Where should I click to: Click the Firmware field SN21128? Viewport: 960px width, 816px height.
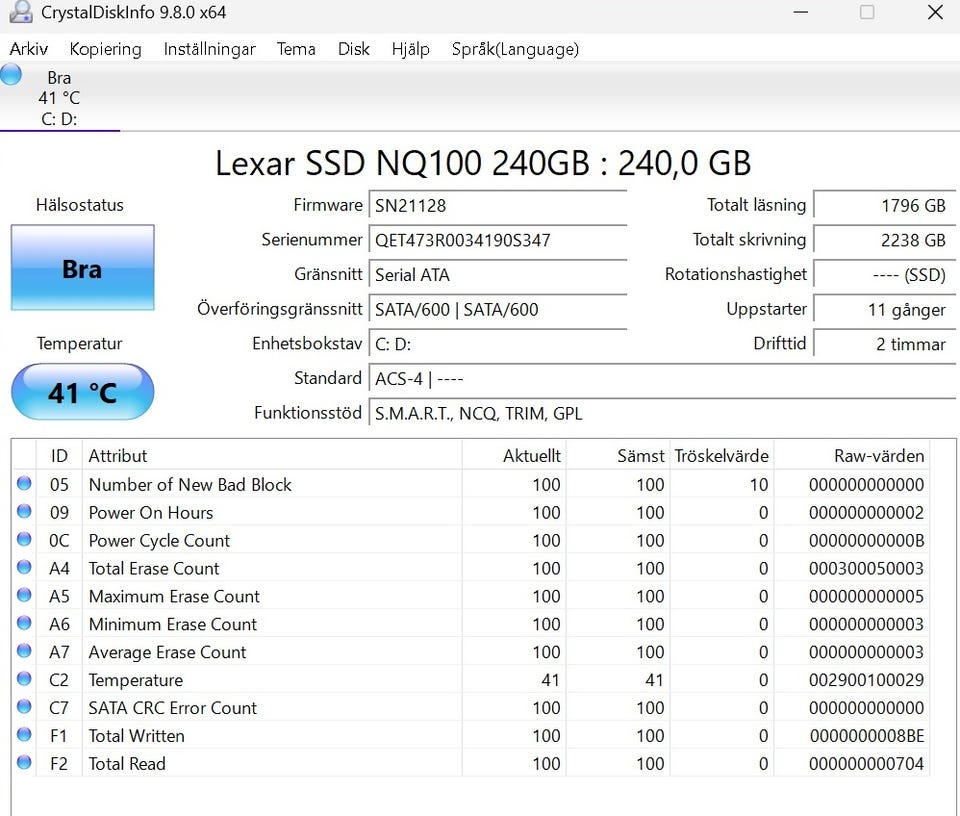498,205
